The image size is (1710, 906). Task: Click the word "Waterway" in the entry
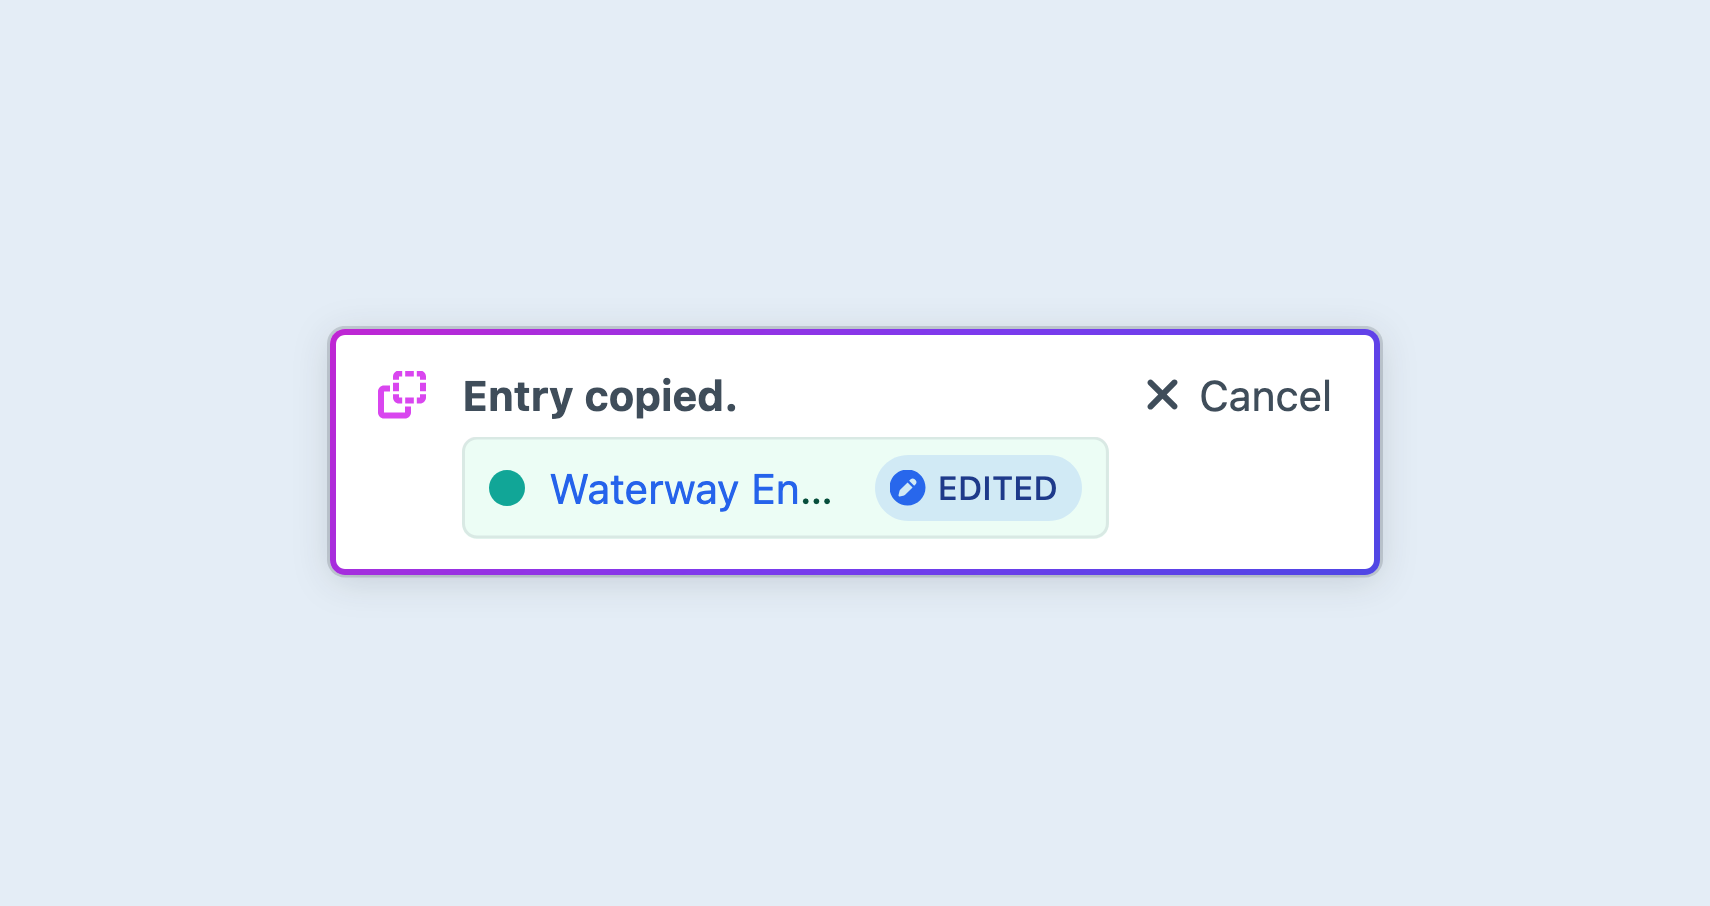644,489
